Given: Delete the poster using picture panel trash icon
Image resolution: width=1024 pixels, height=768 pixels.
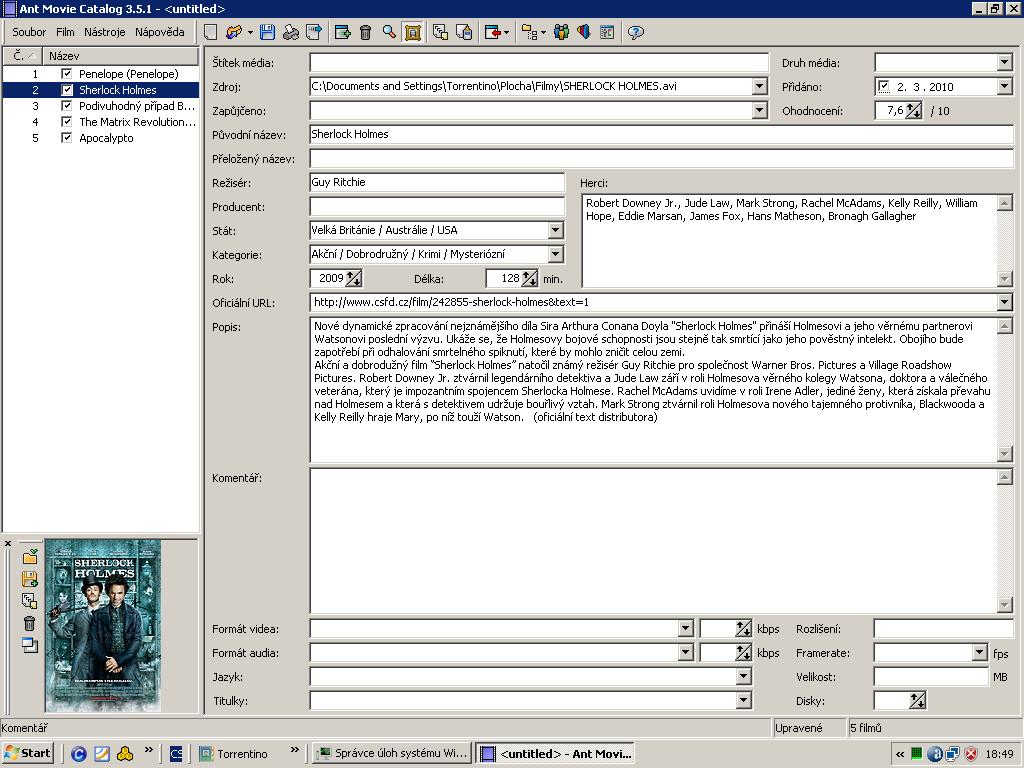Looking at the screenshot, I should [x=29, y=623].
